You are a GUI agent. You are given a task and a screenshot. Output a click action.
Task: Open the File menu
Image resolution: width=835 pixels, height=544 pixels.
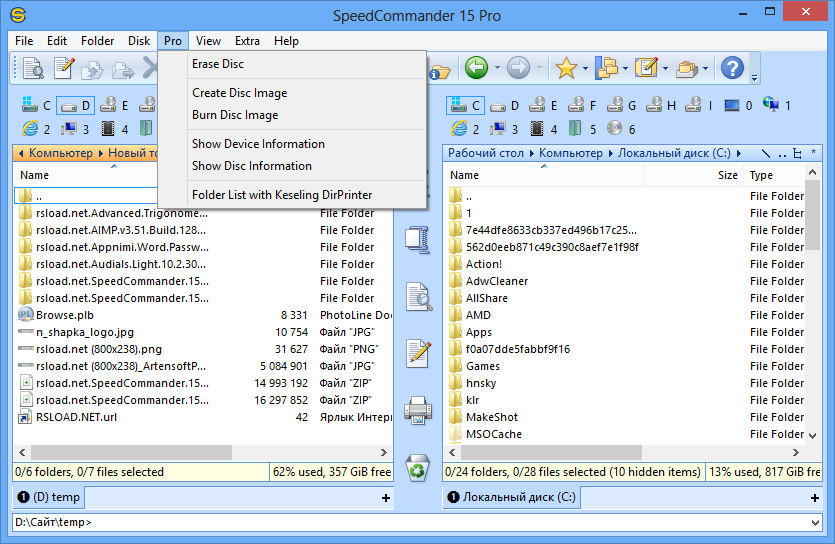coord(24,41)
